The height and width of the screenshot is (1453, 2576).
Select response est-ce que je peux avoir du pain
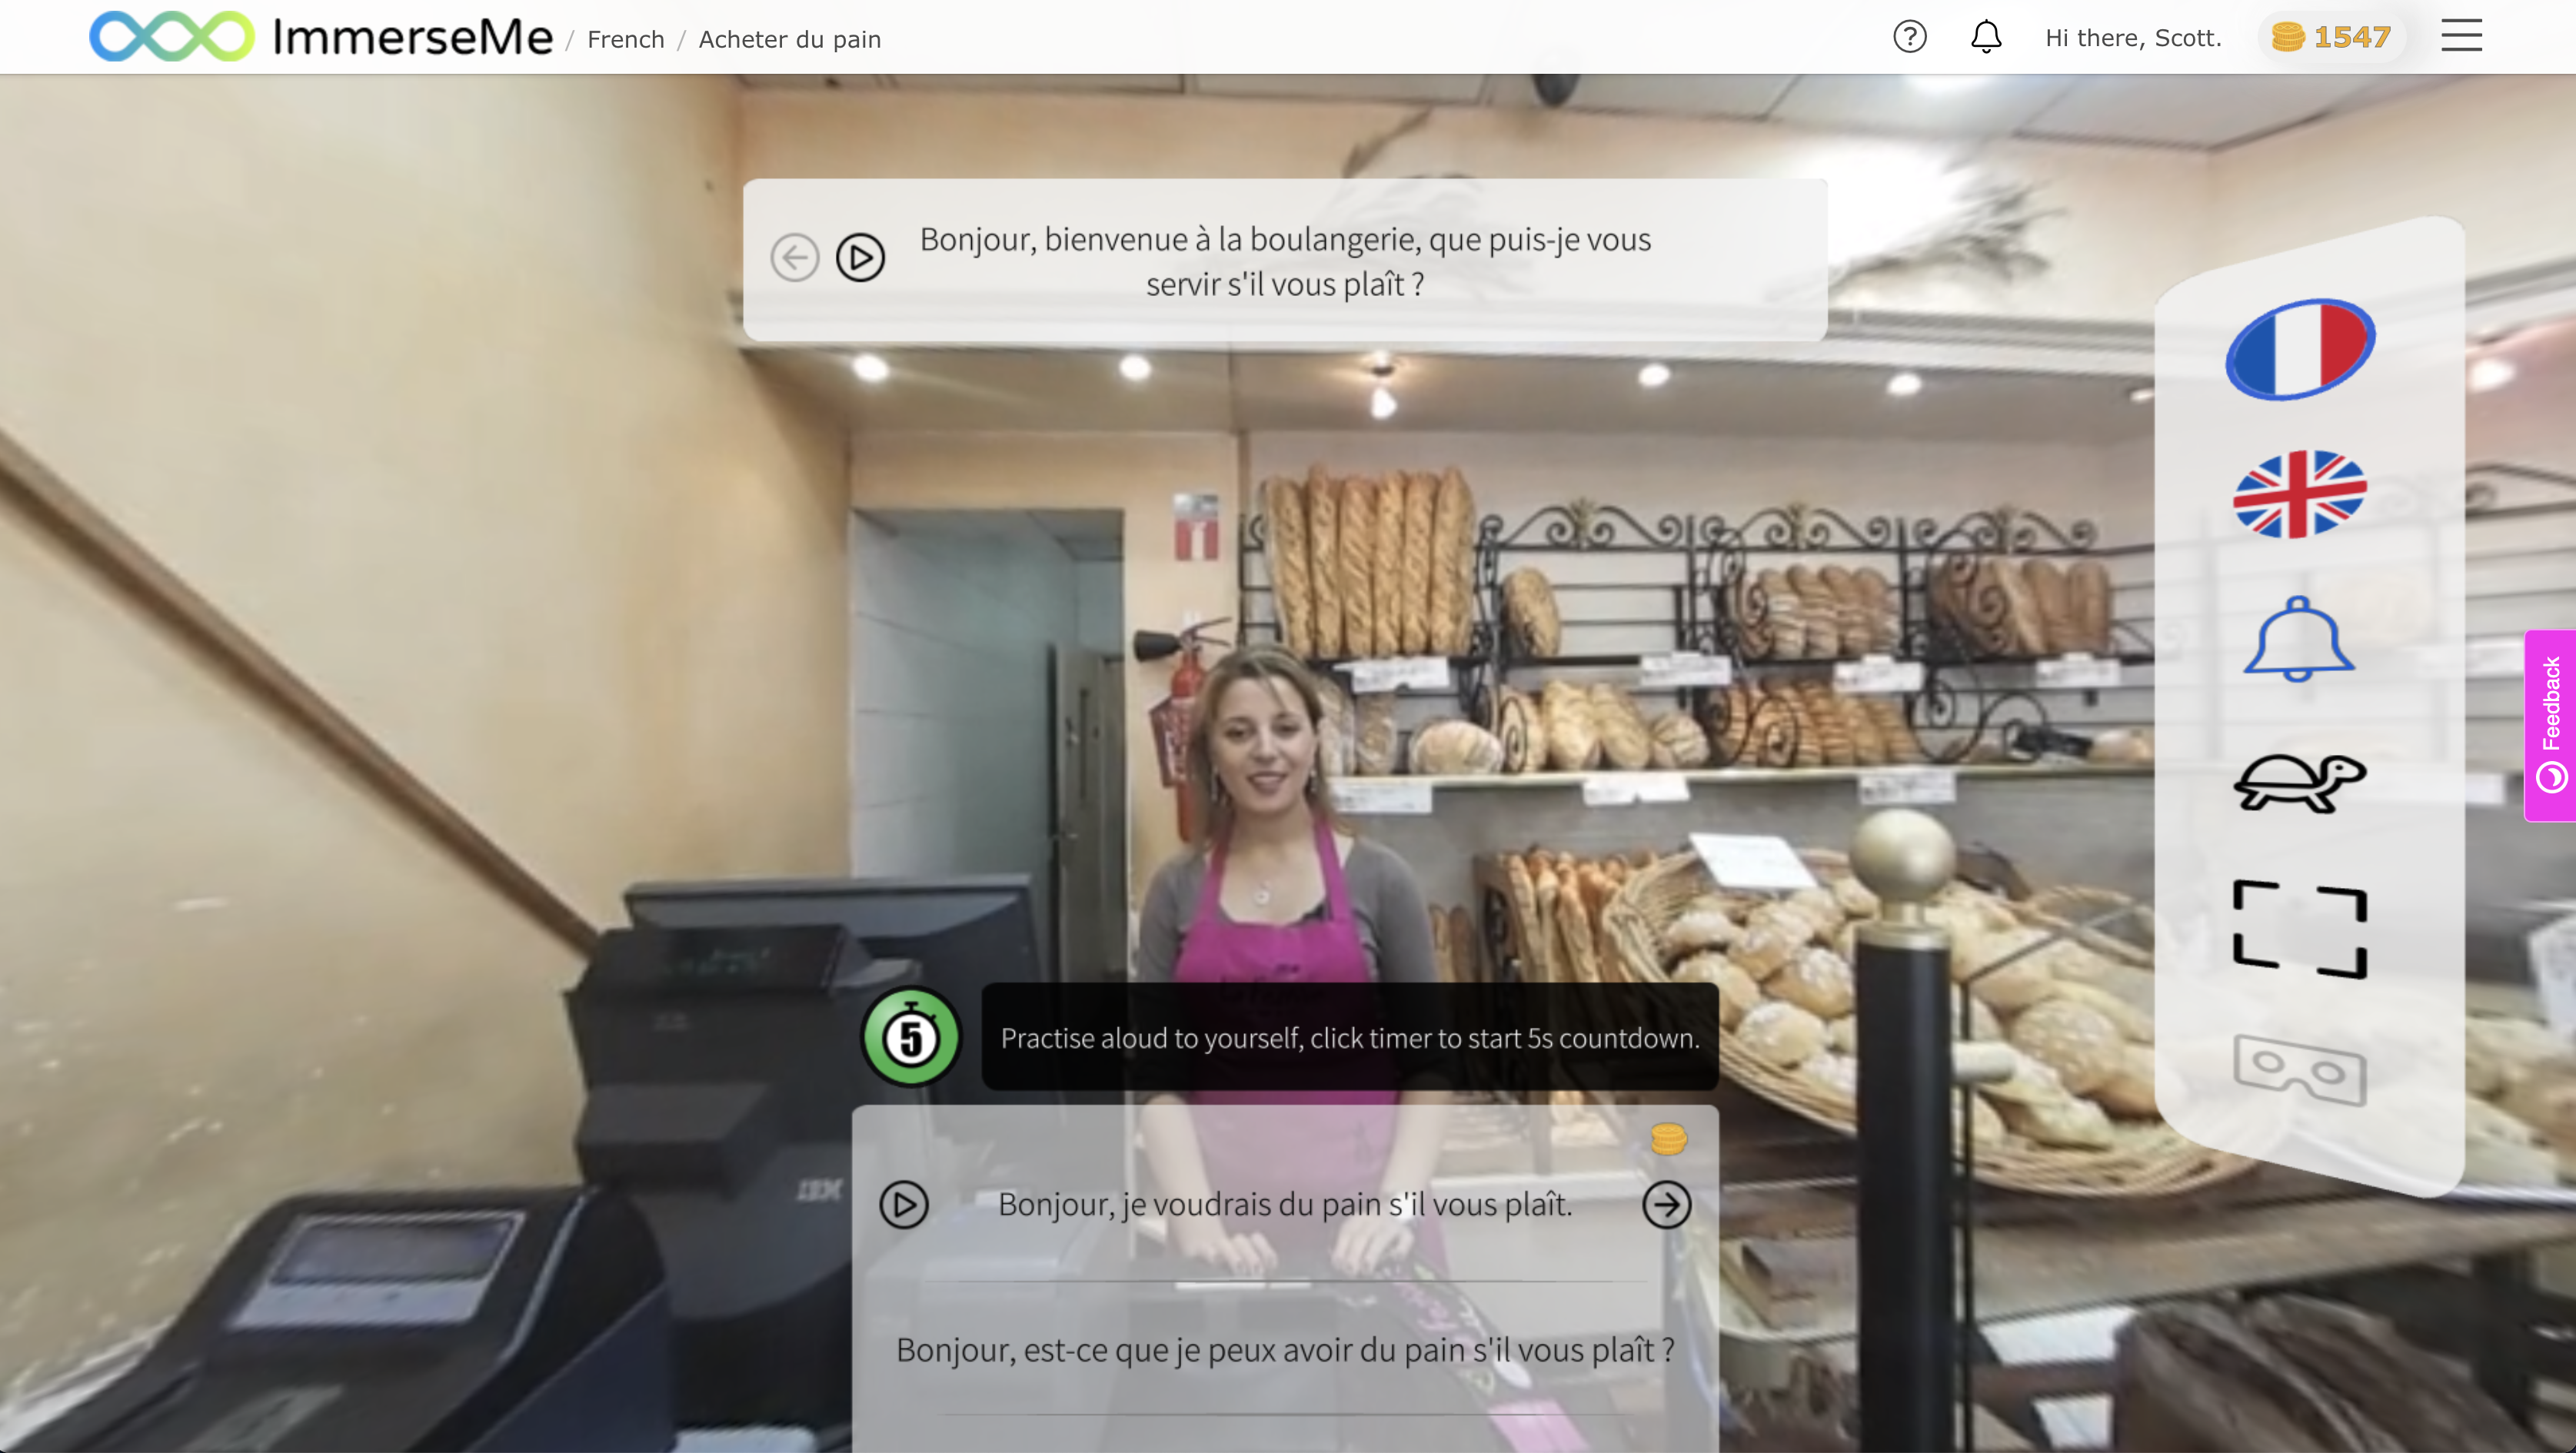1284,1350
